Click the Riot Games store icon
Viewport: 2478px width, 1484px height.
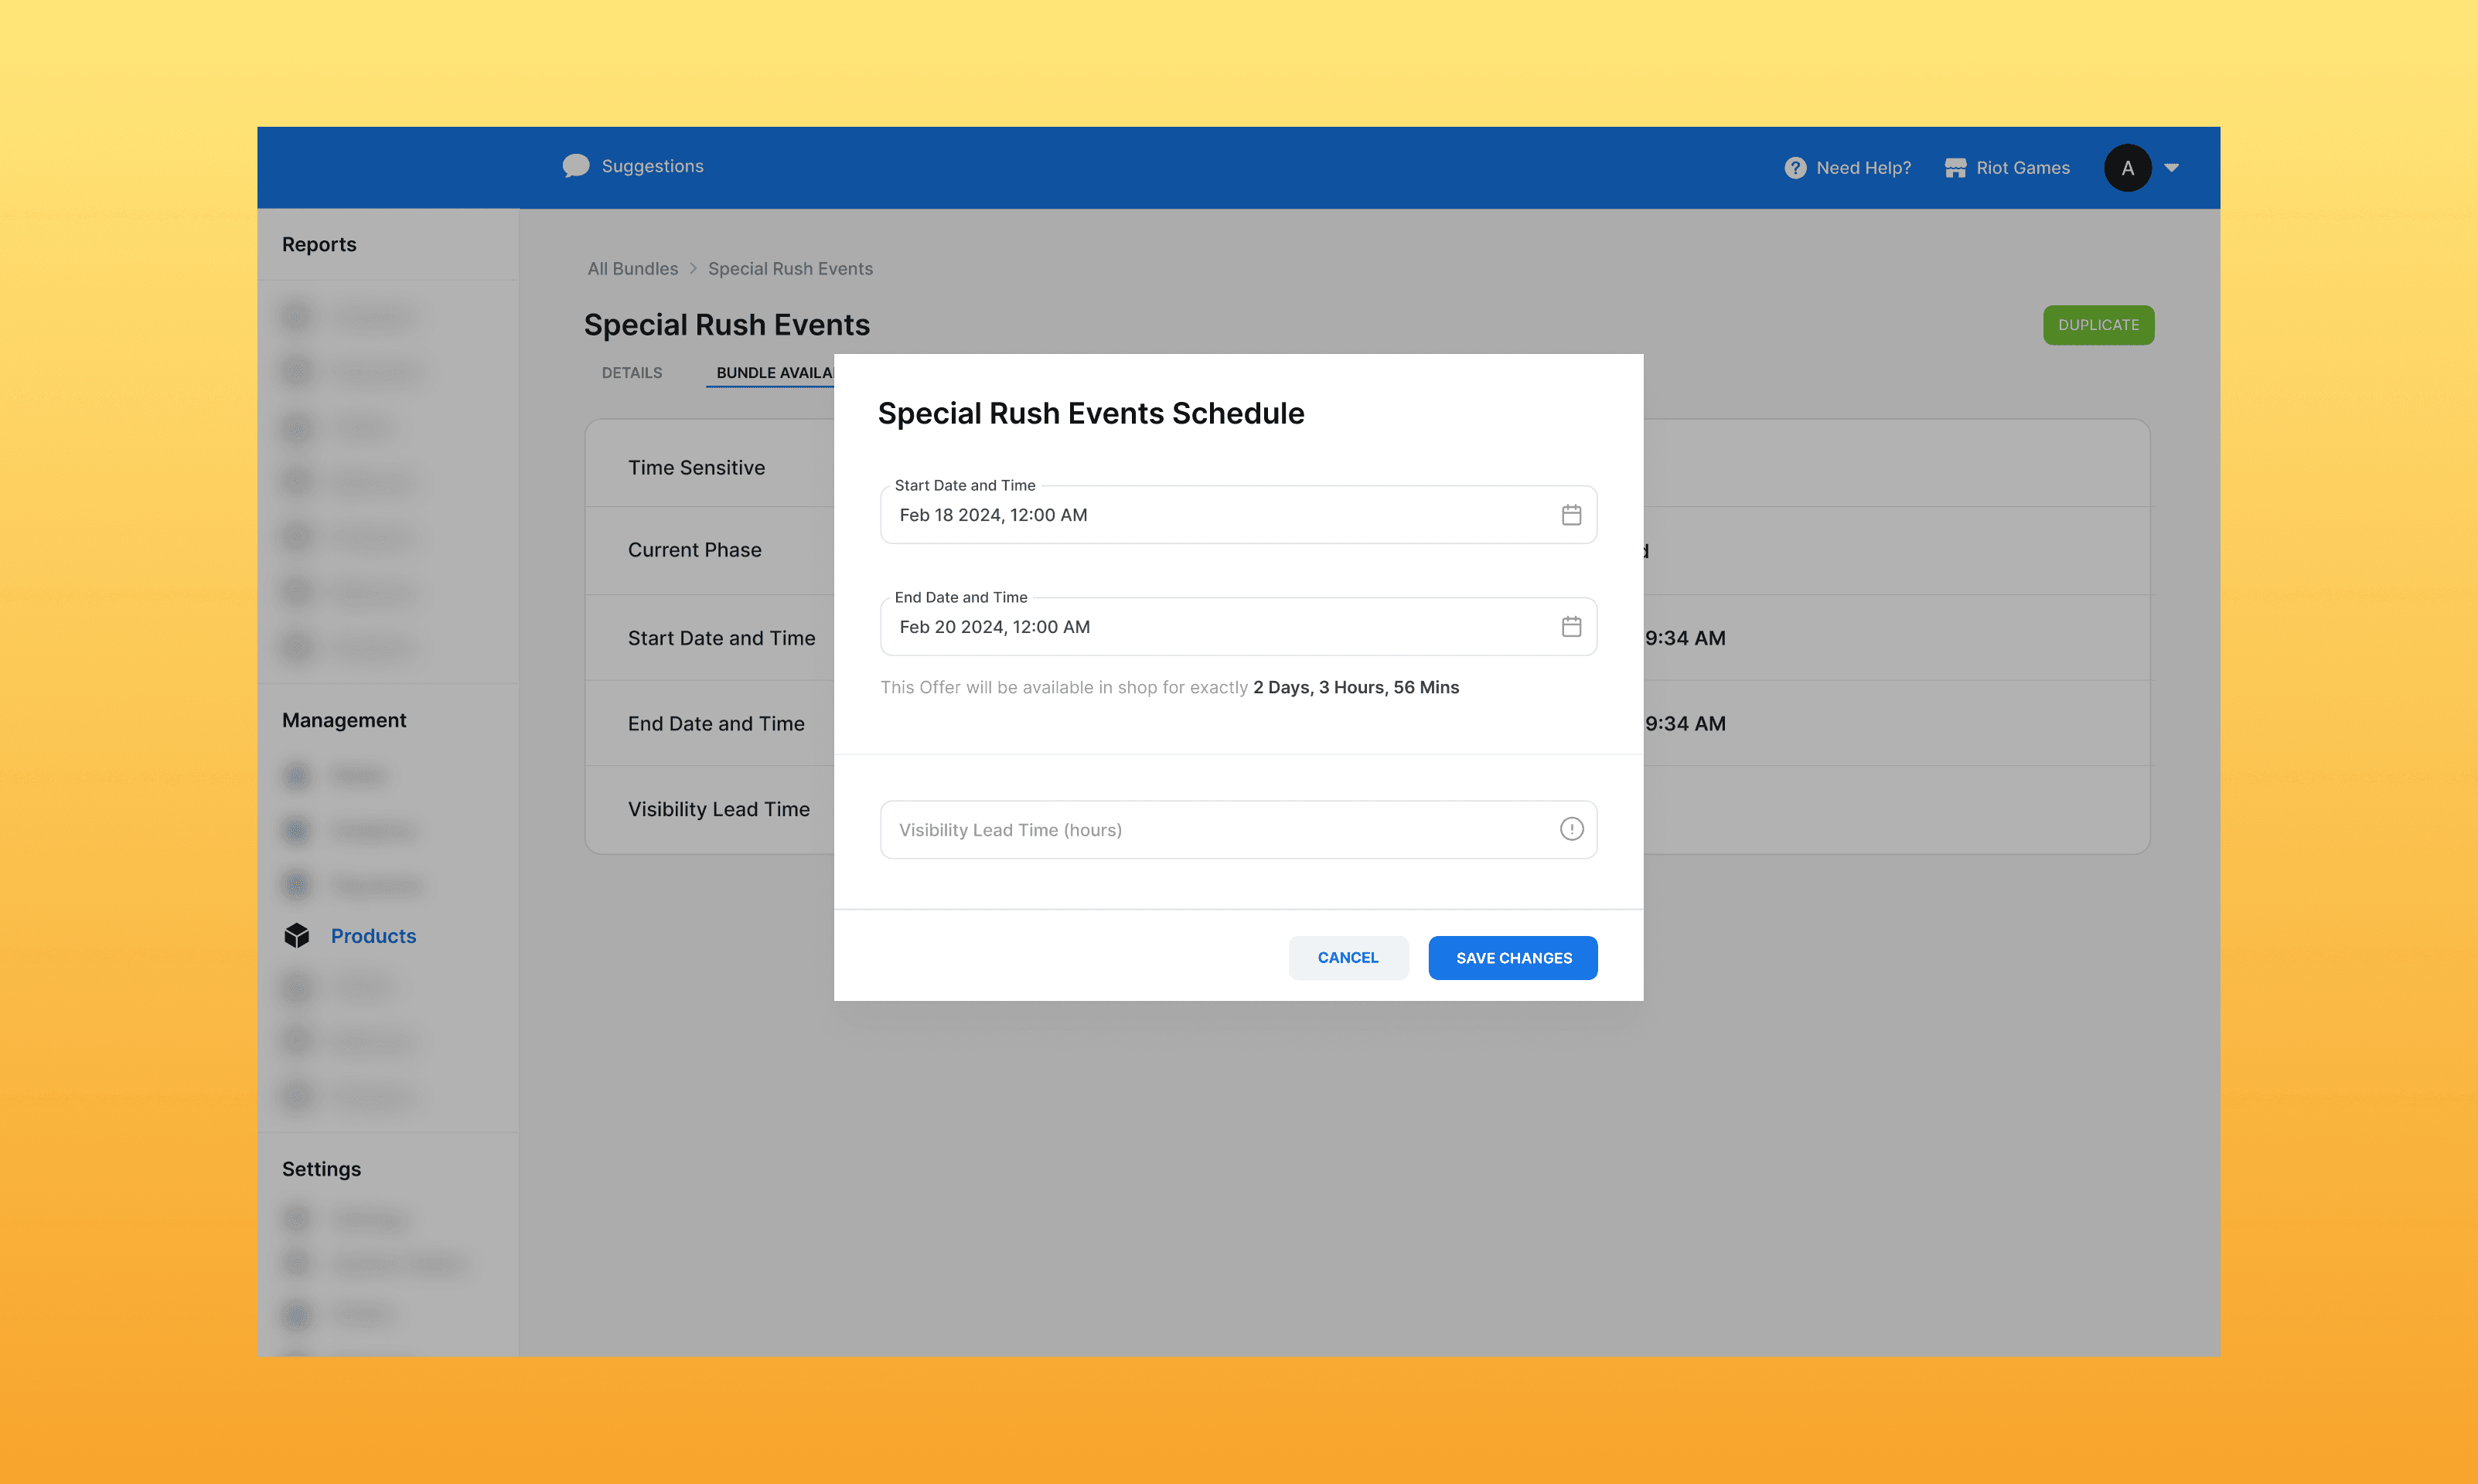[1955, 168]
